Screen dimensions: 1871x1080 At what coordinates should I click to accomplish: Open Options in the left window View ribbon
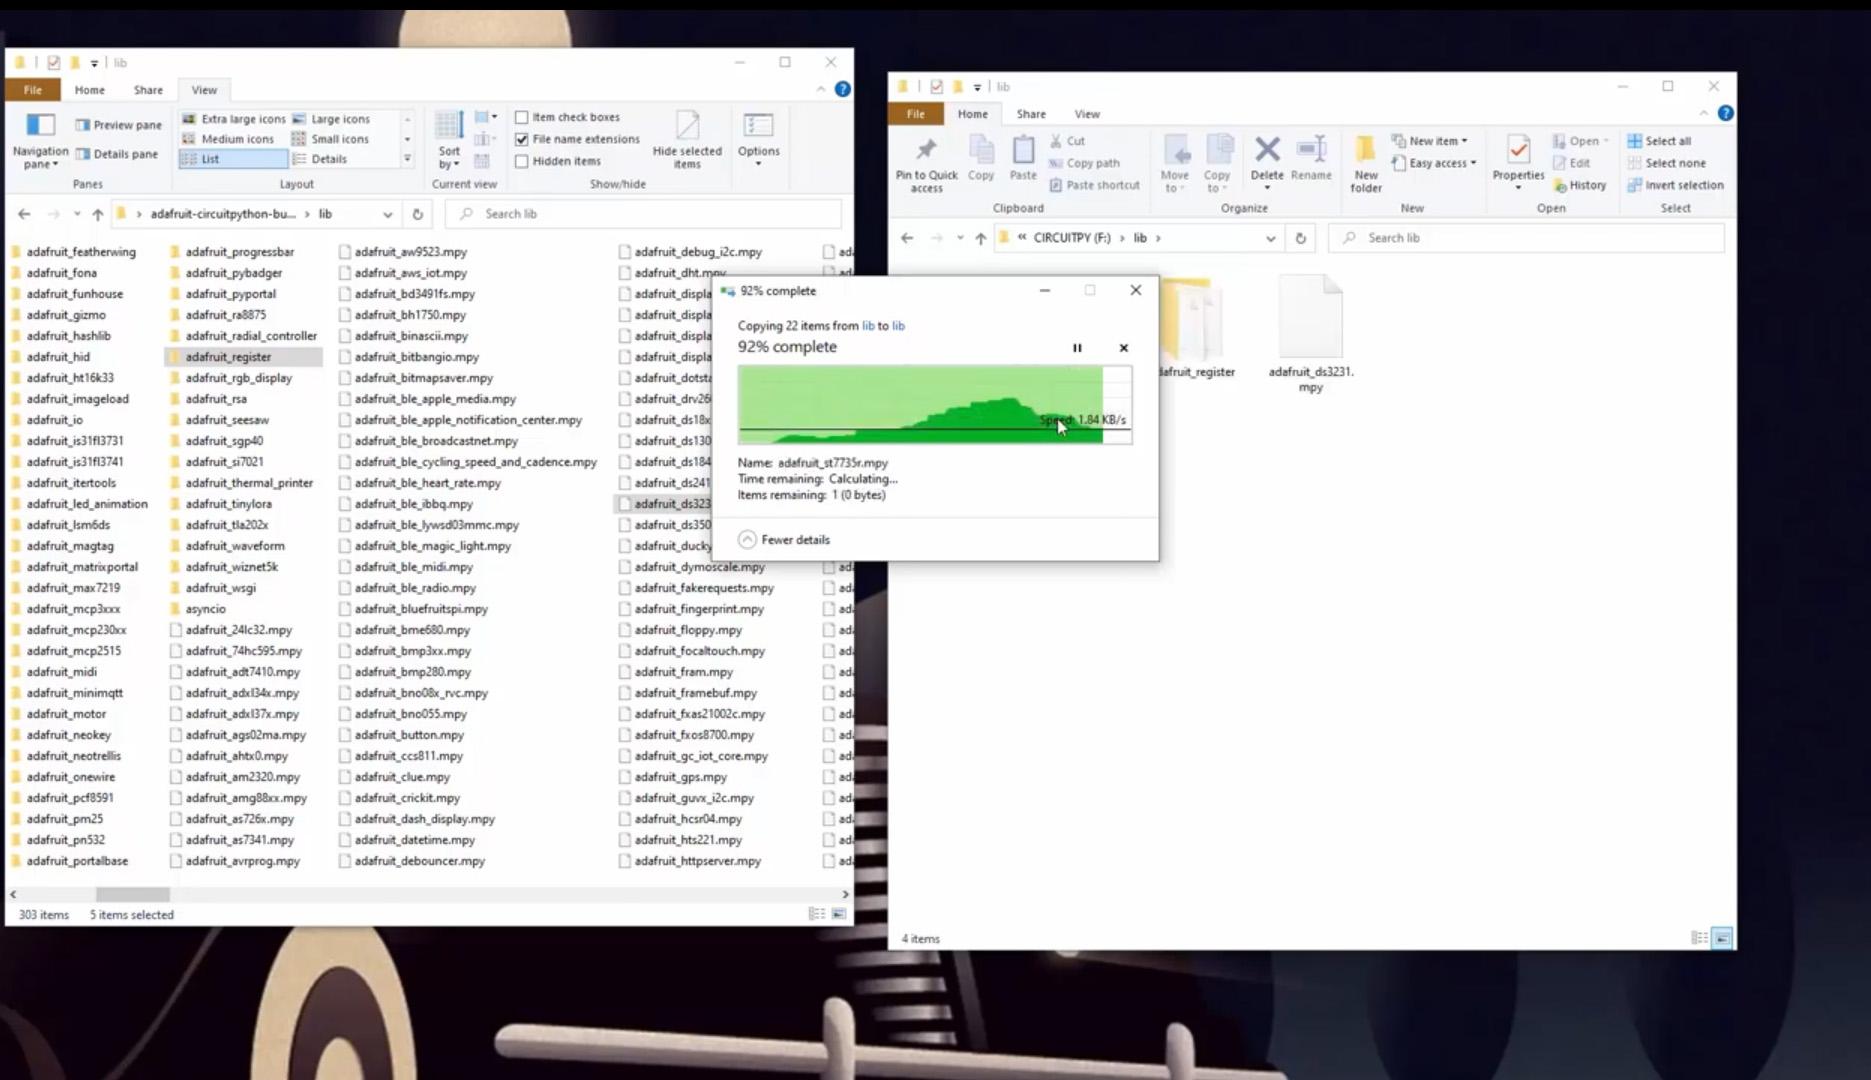(x=759, y=138)
